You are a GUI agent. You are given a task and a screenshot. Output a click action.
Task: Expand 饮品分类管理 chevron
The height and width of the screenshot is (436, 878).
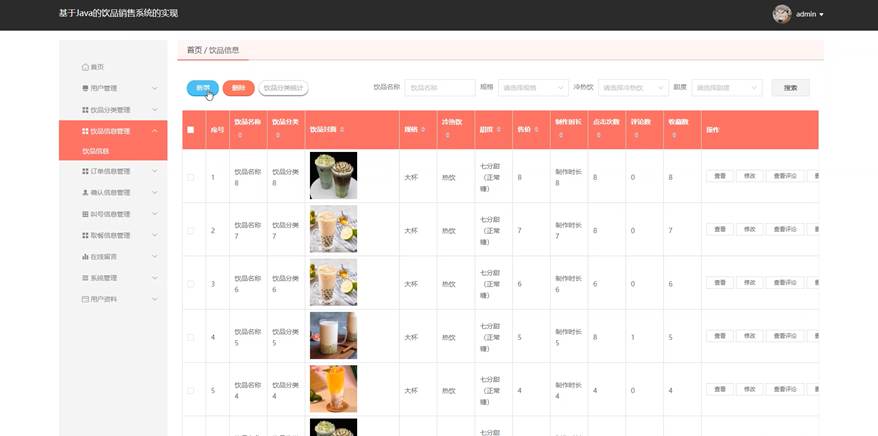click(x=155, y=110)
